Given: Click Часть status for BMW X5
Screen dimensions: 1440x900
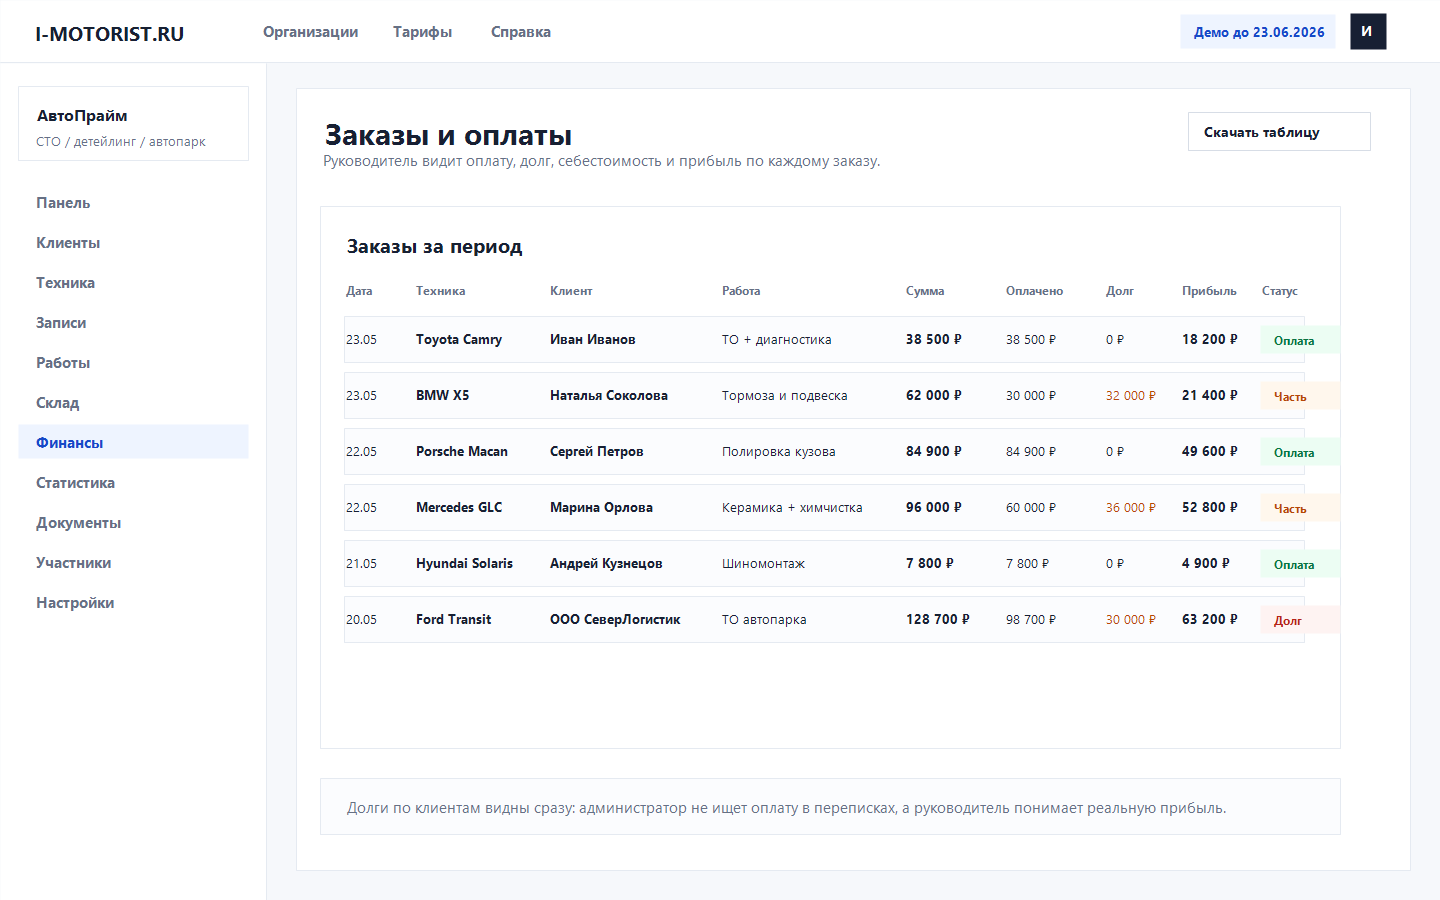Looking at the screenshot, I should point(1299,396).
